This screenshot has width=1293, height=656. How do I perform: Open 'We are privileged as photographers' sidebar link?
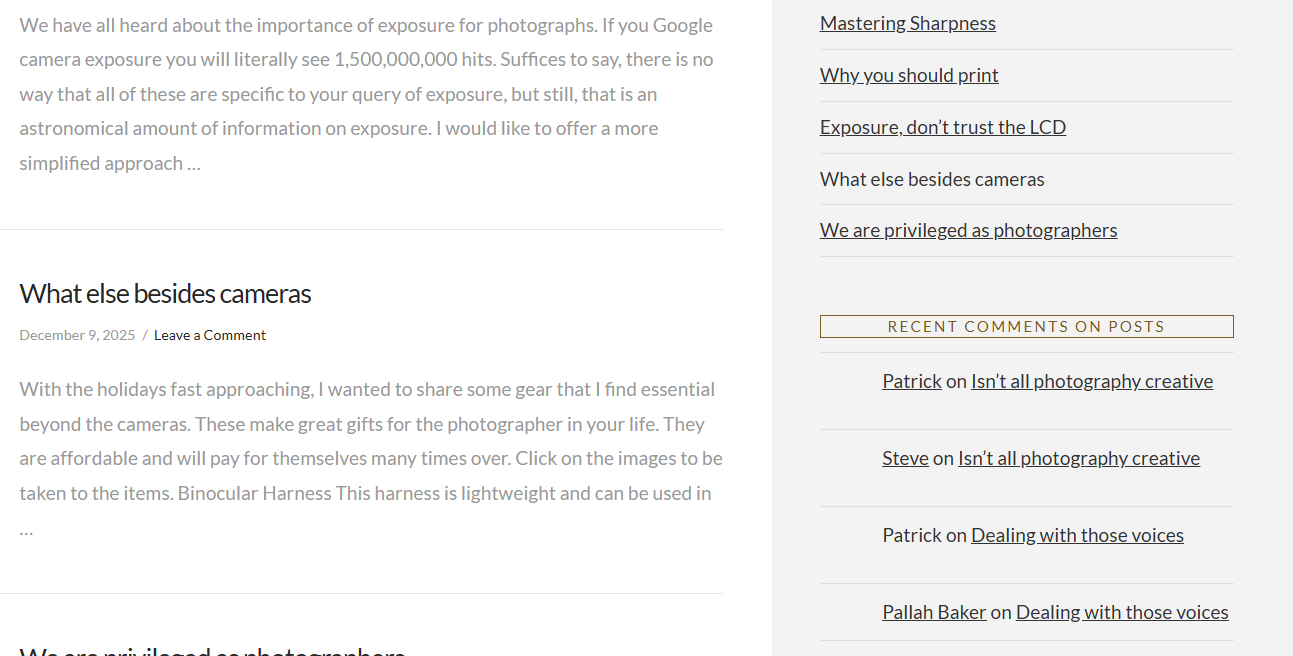pos(968,230)
